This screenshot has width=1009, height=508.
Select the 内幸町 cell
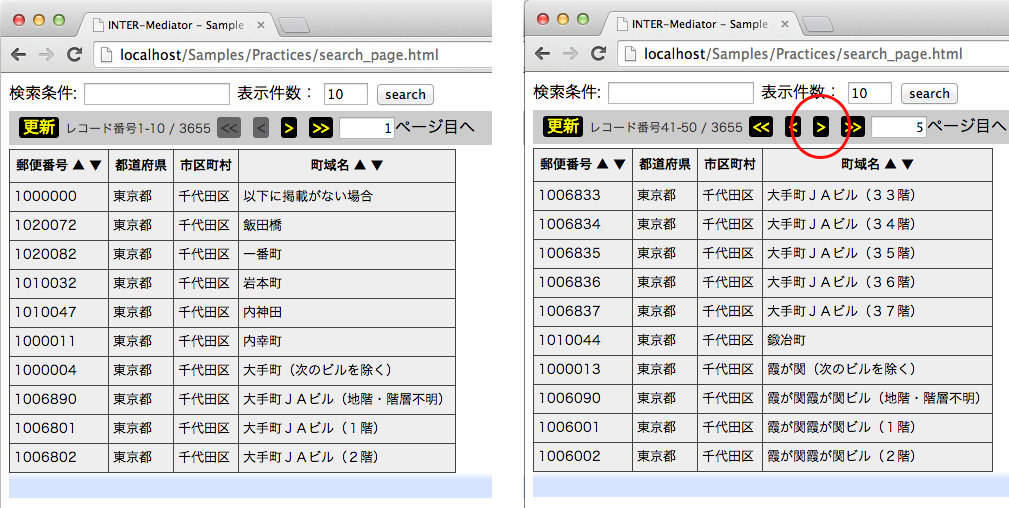[x=347, y=341]
